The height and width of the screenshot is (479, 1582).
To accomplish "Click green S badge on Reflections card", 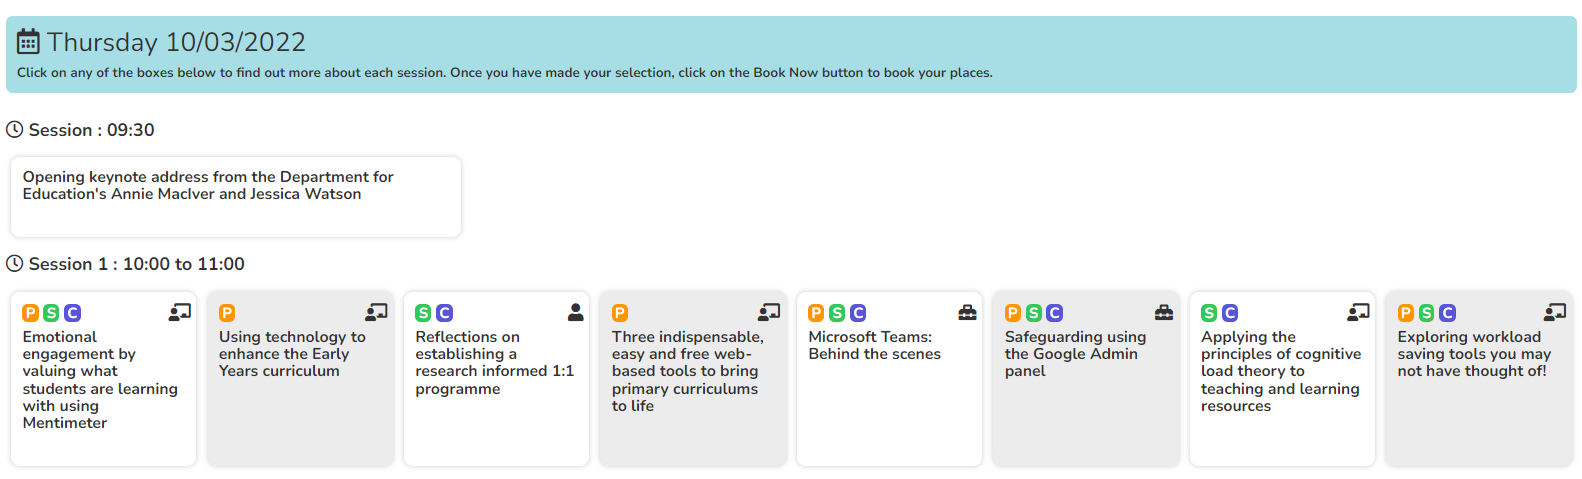I will pyautogui.click(x=424, y=313).
